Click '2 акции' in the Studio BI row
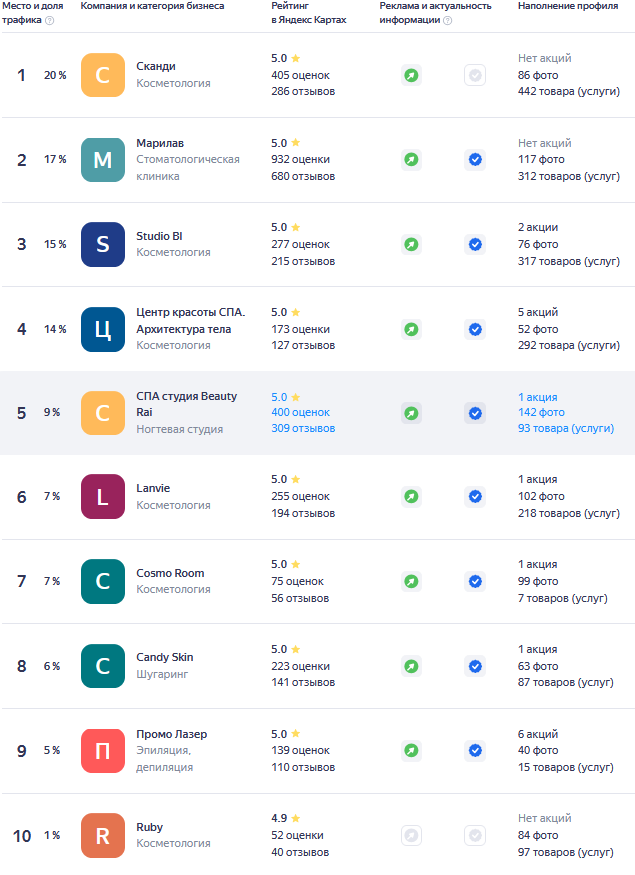The width and height of the screenshot is (635, 875). 538,228
